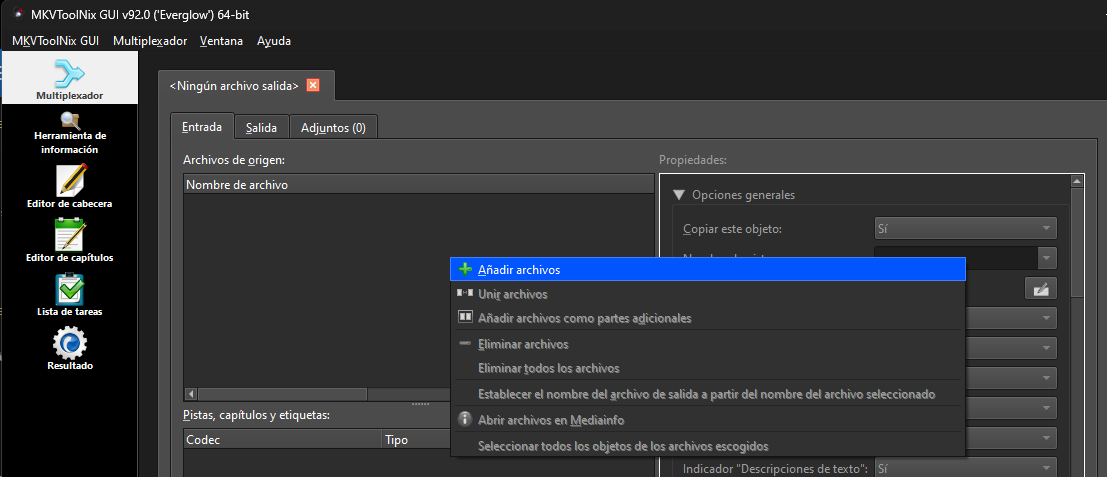Screen dimensions: 1107x477
Task: Switch to the Salida tab
Action: tap(261, 128)
